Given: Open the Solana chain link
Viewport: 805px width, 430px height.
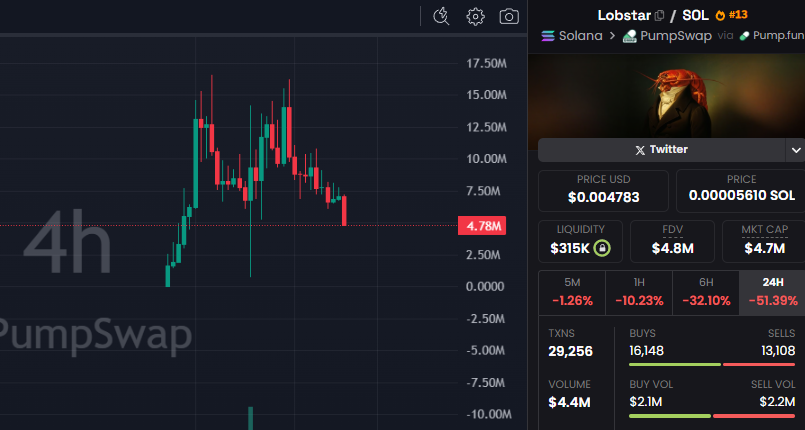Looking at the screenshot, I should 580,36.
